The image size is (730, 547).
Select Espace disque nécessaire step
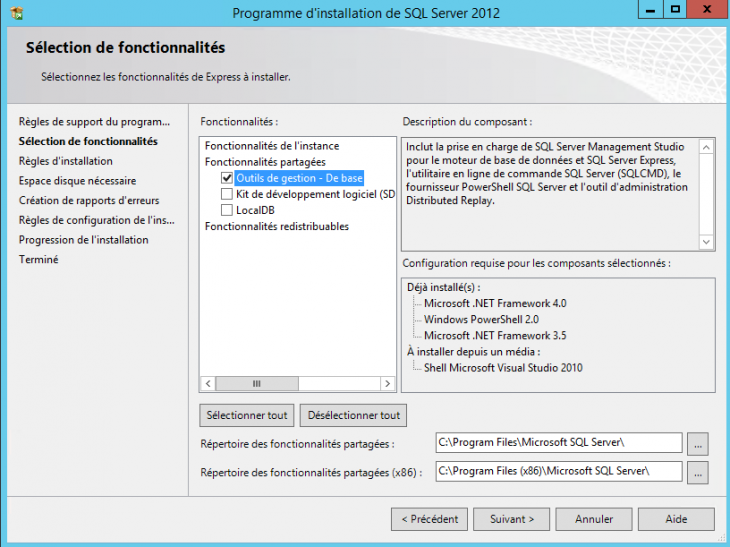77,181
